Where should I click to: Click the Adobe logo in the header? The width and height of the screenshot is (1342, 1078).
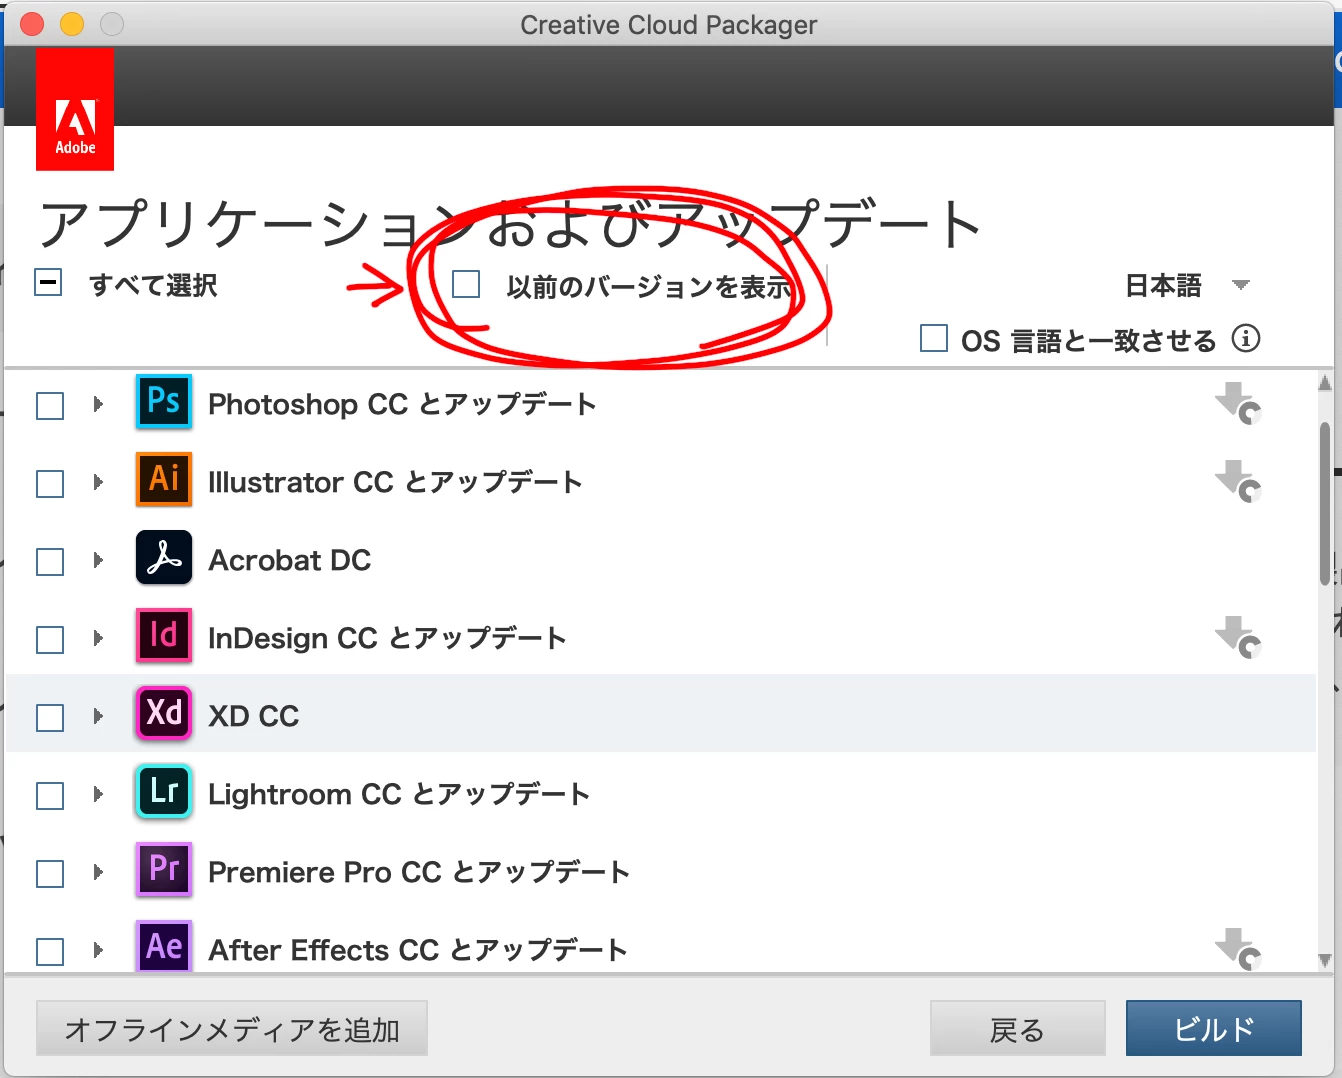75,109
